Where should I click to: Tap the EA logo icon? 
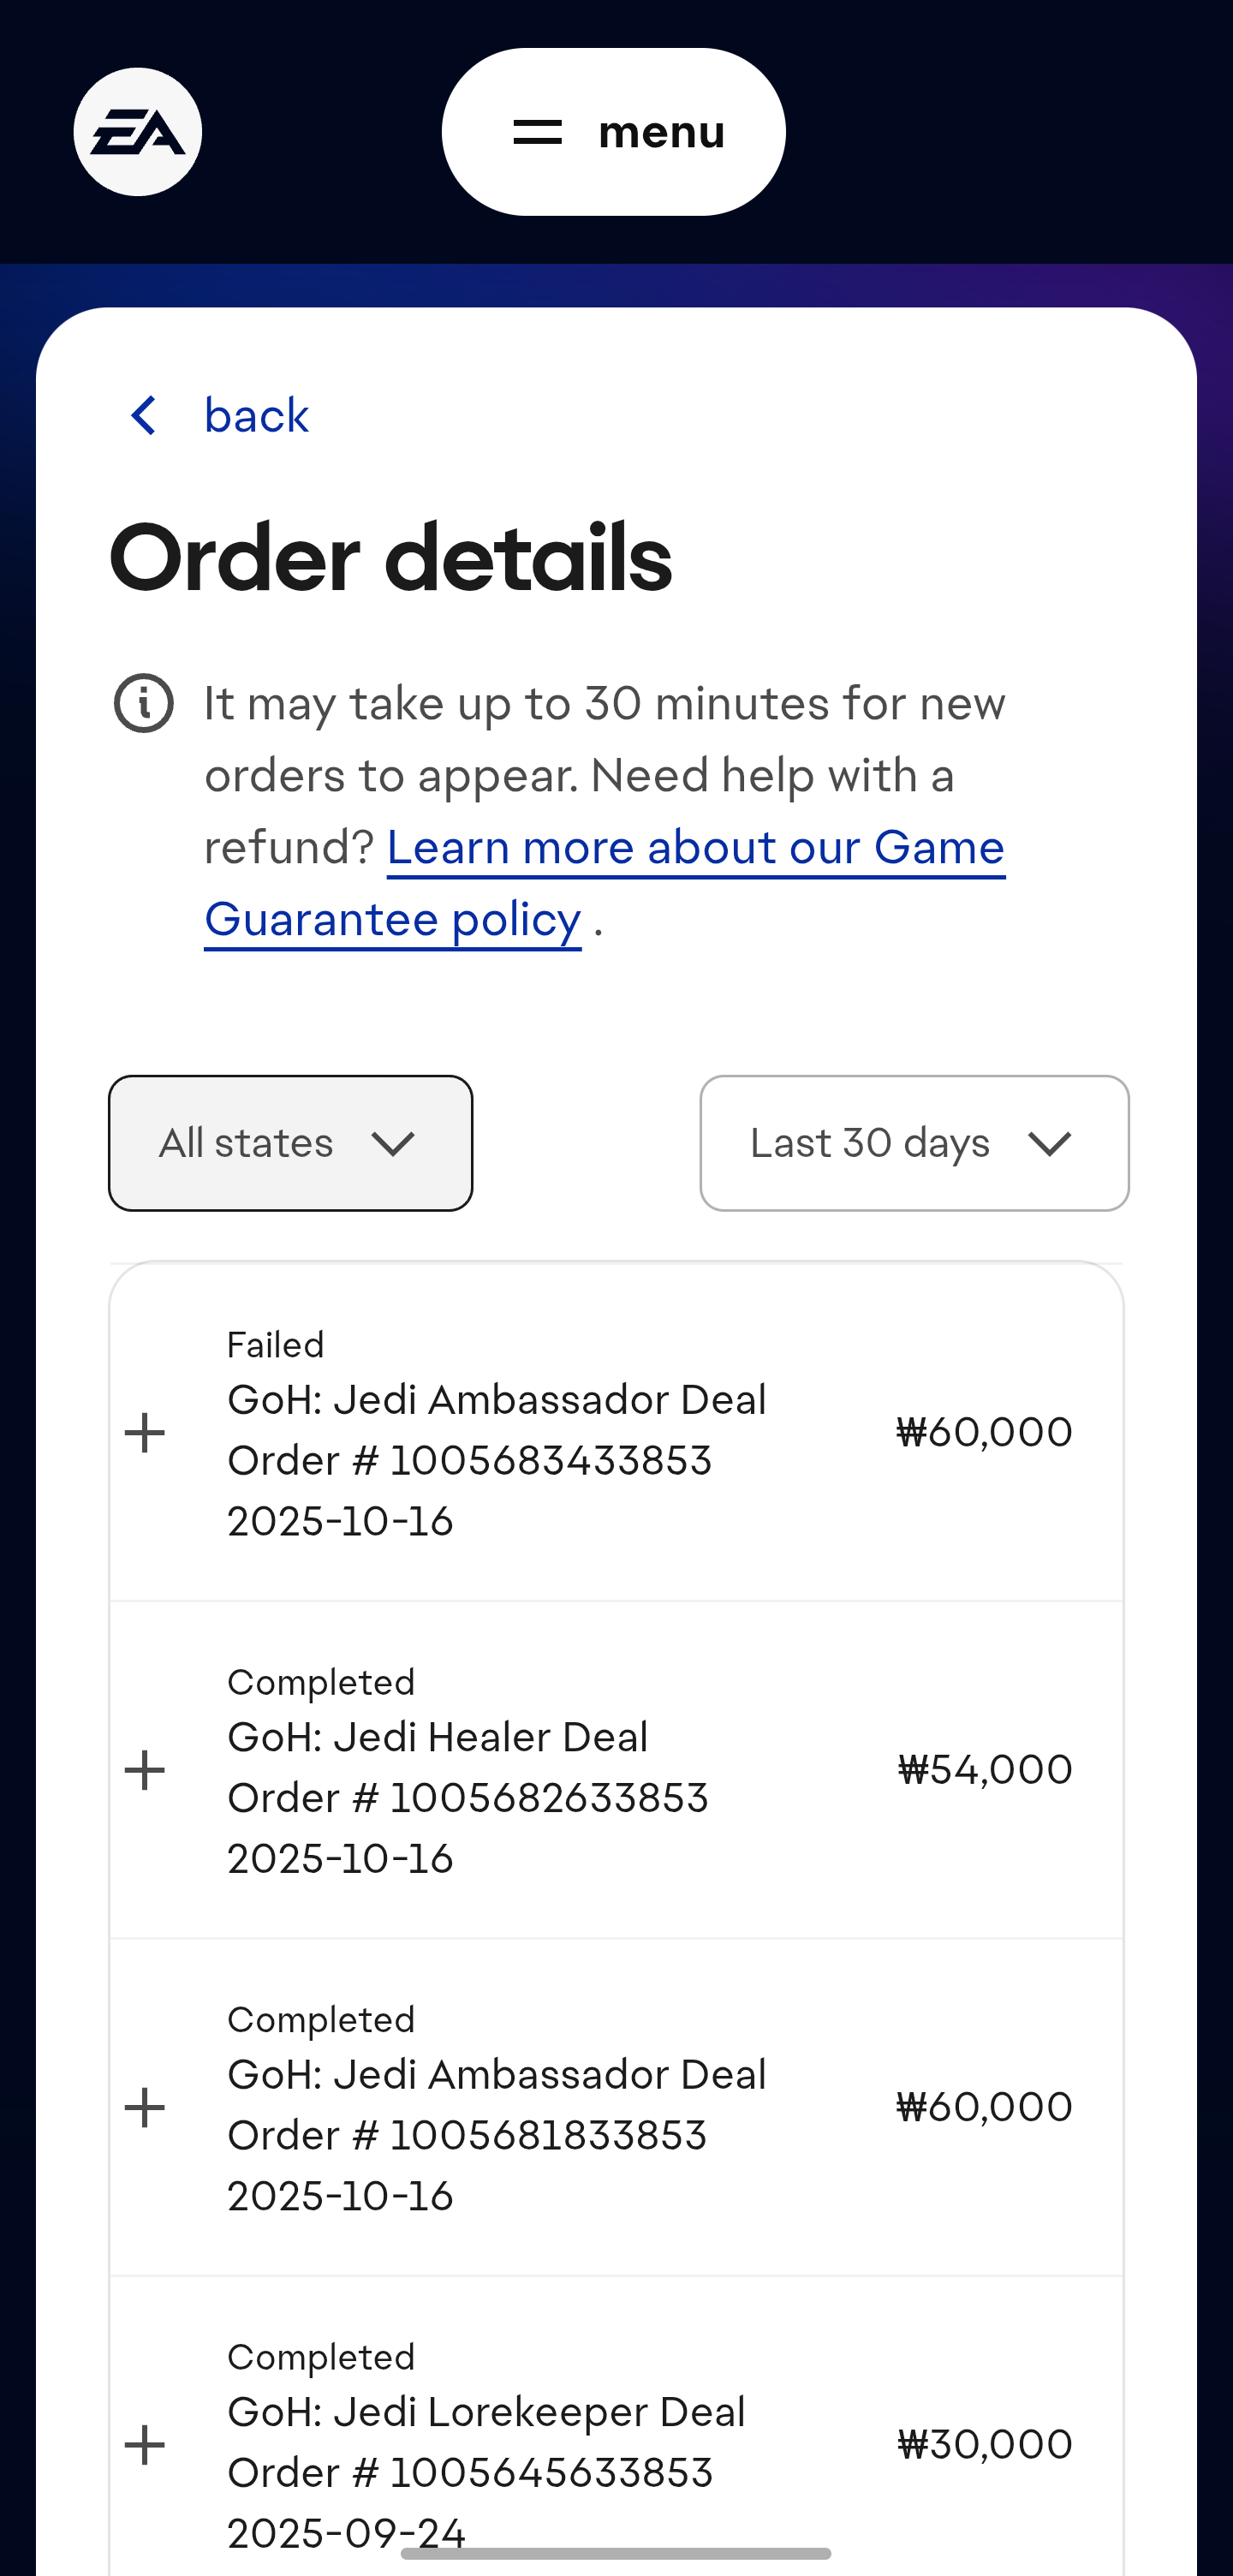pyautogui.click(x=138, y=132)
